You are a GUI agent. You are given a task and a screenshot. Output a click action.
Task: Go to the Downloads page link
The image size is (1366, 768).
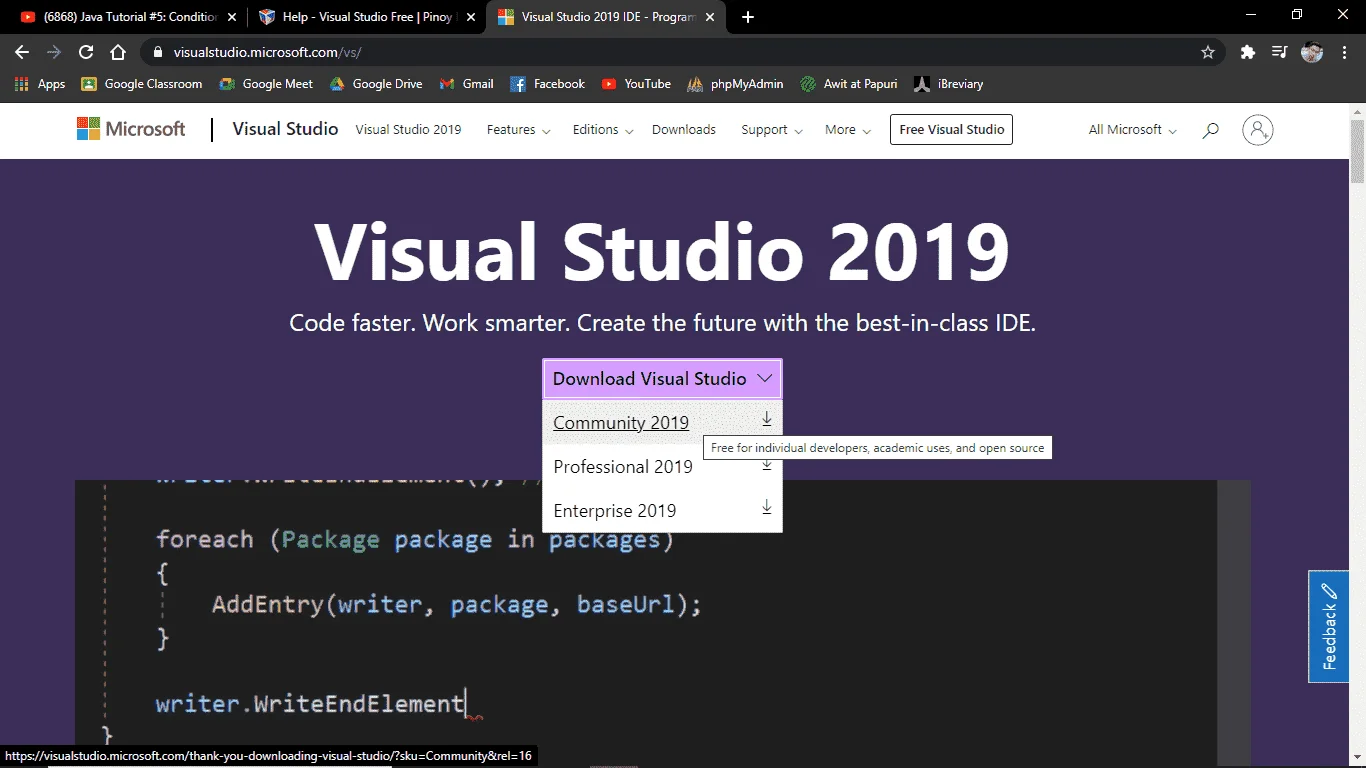pyautogui.click(x=684, y=130)
